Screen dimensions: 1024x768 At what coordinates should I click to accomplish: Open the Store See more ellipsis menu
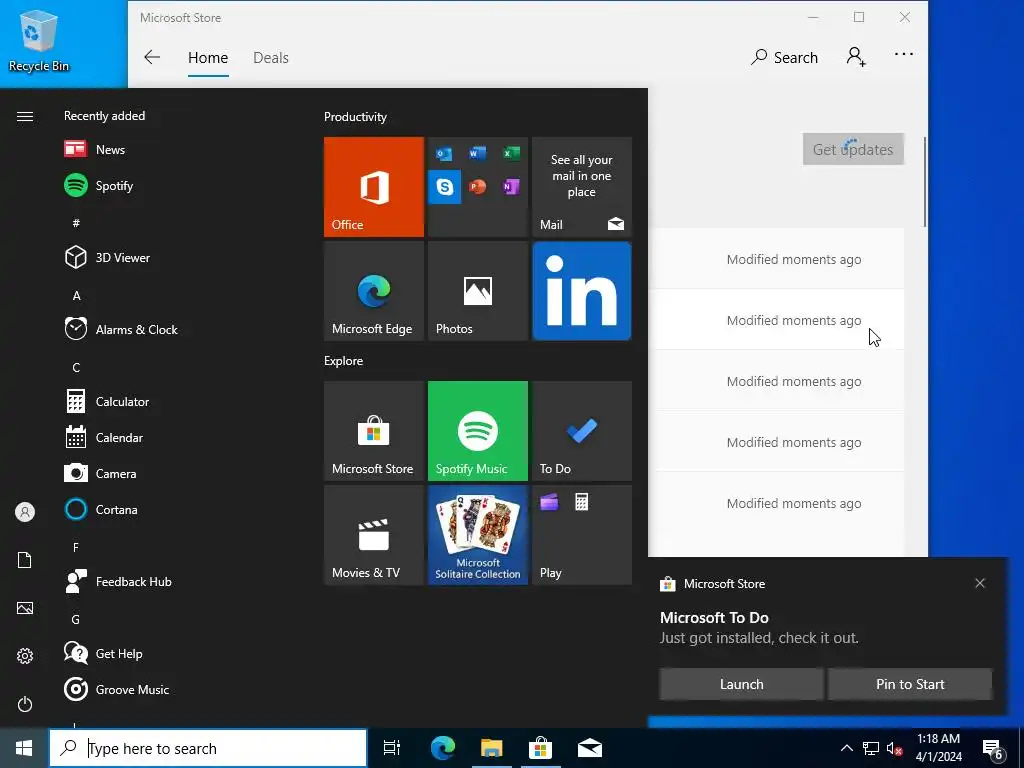(904, 55)
